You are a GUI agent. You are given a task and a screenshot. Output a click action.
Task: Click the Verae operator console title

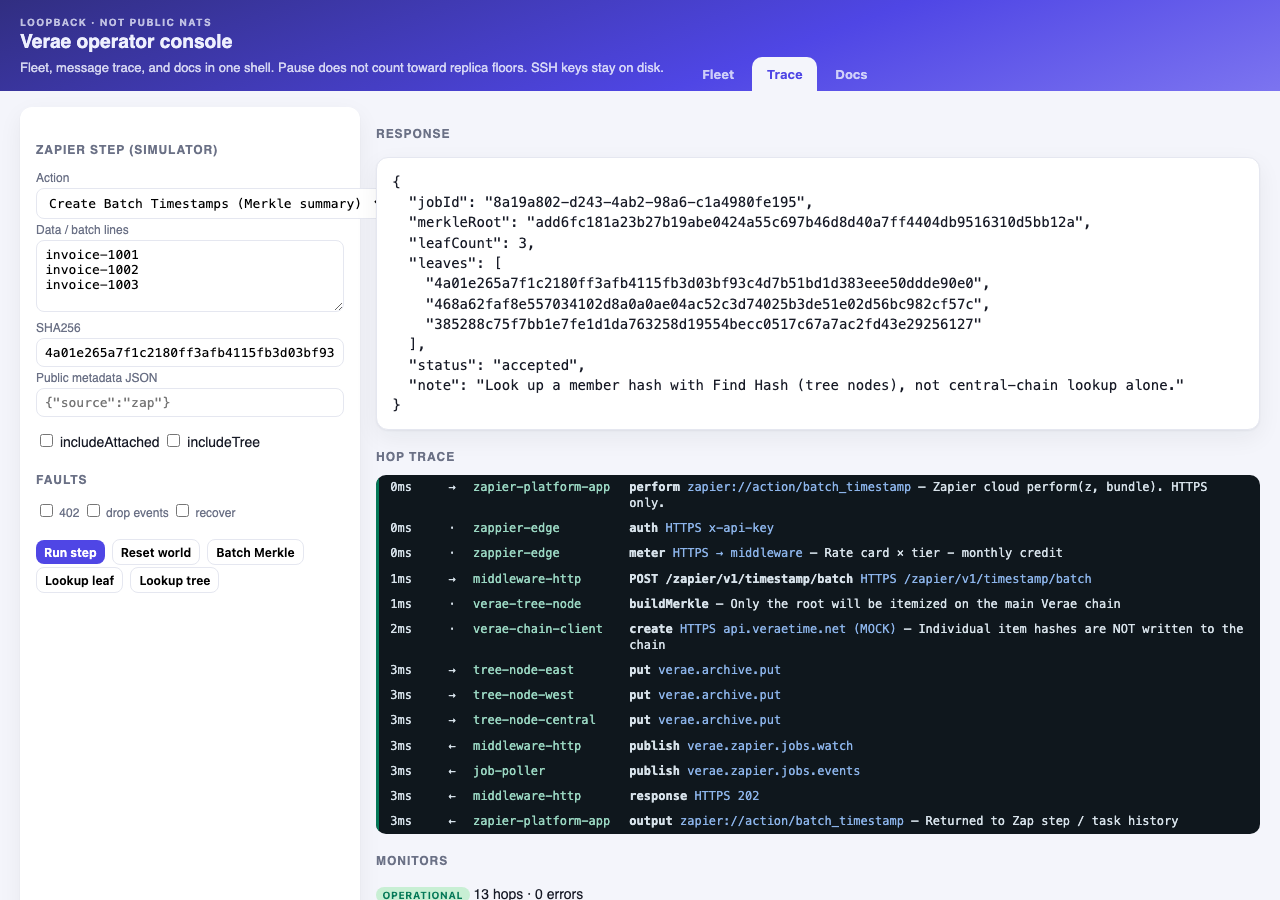coord(126,42)
